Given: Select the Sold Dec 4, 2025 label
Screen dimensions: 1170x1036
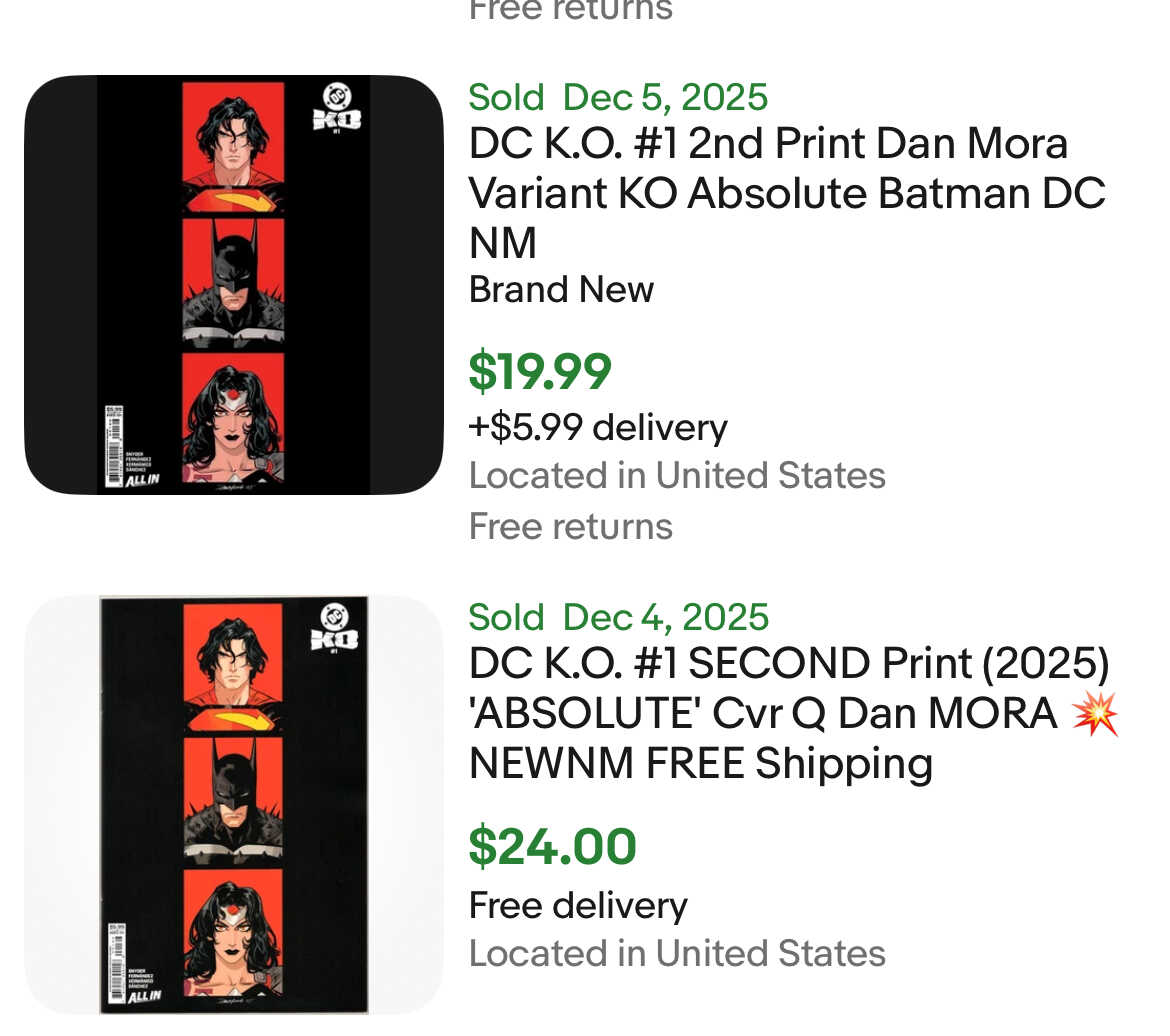Looking at the screenshot, I should (x=618, y=617).
